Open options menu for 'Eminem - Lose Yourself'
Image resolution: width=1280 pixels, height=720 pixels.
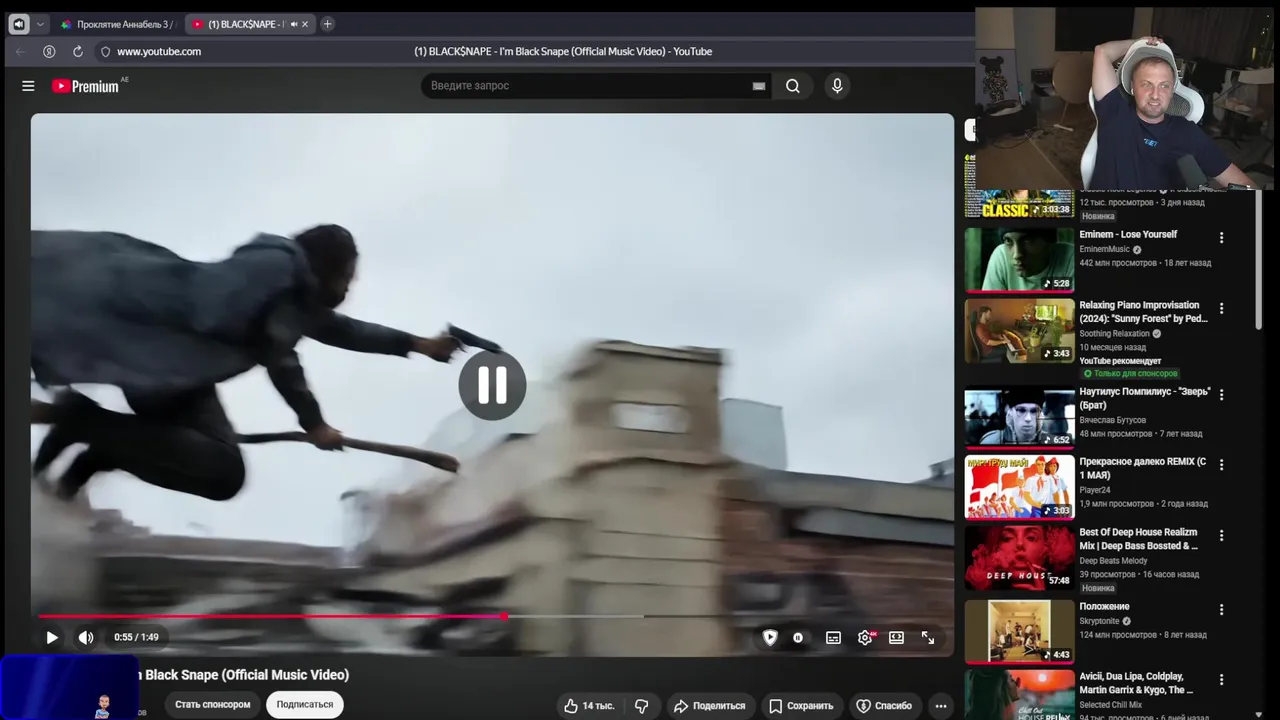coord(1221,238)
